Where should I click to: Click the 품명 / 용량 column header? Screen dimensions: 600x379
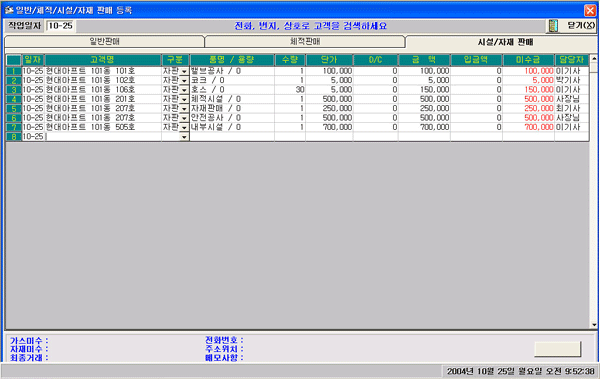(x=232, y=60)
